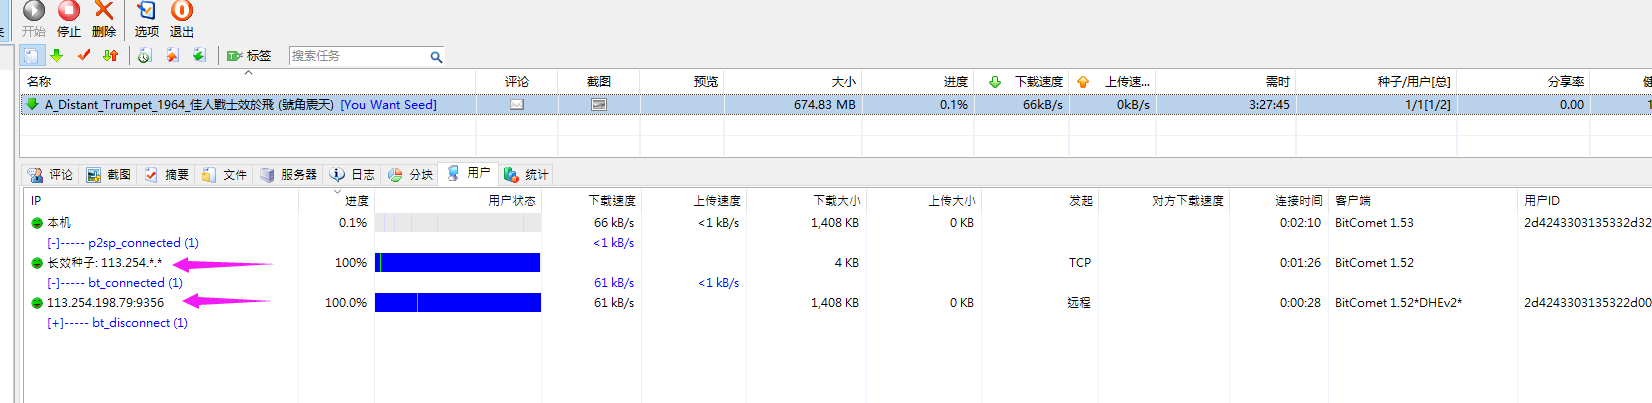The image size is (1652, 403).
Task: Click the magnifier search icon
Action: [x=436, y=57]
